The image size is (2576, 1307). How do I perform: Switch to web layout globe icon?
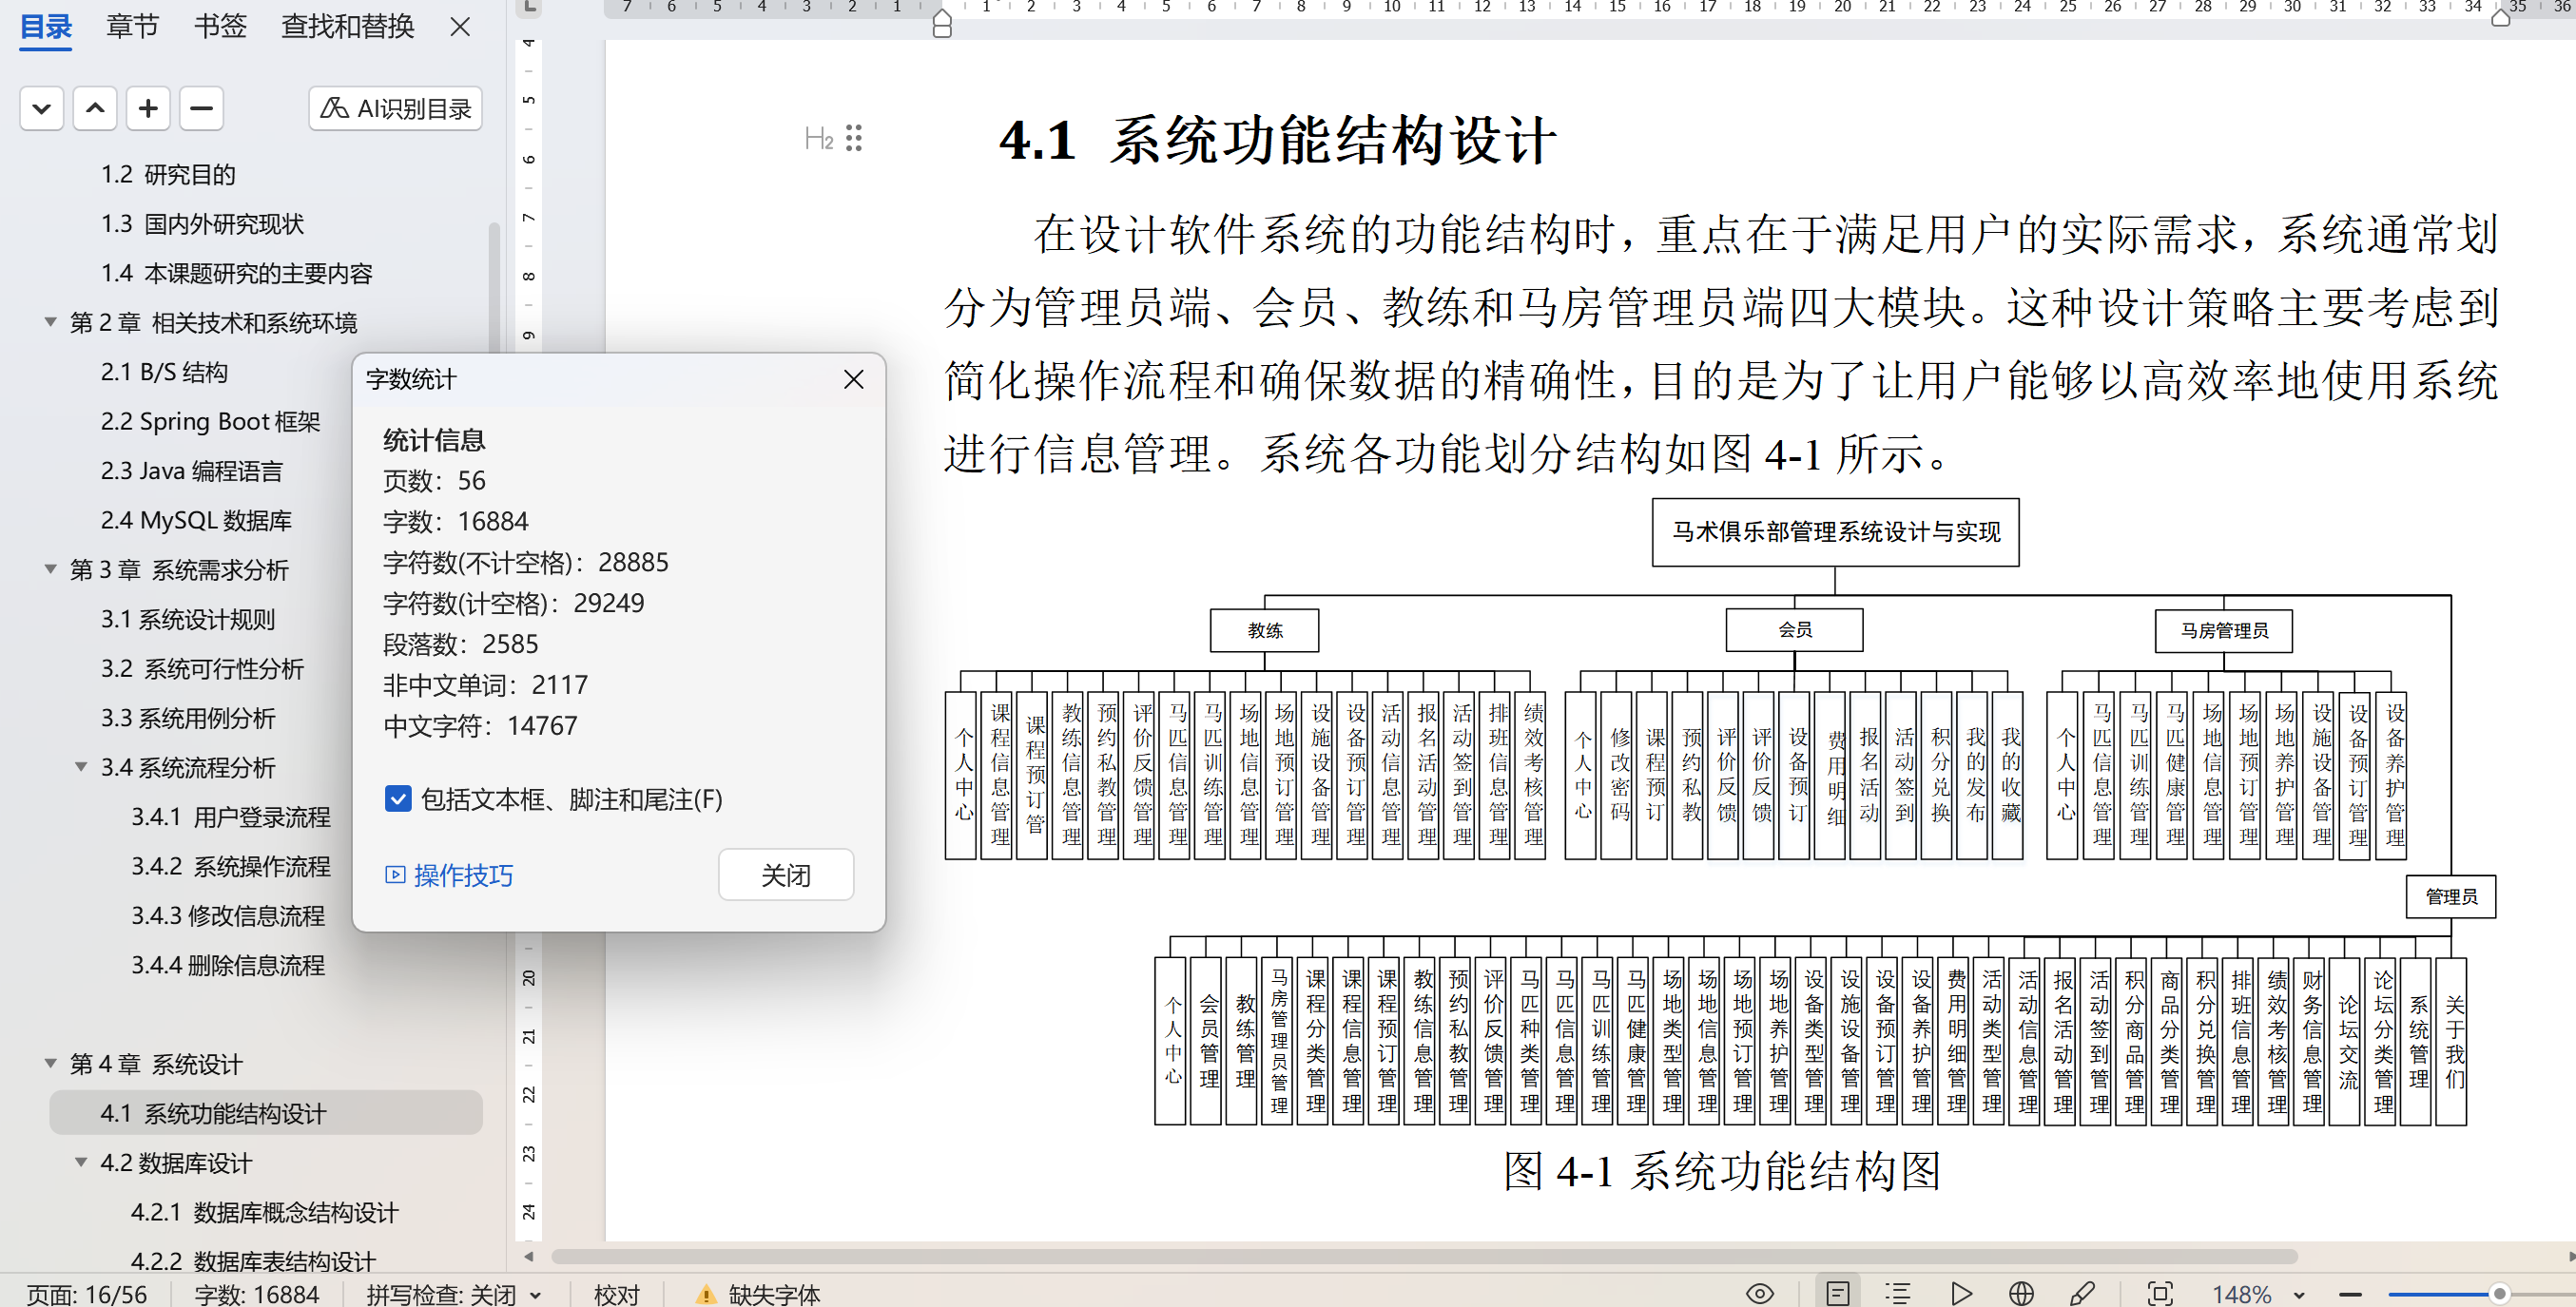2021,1293
